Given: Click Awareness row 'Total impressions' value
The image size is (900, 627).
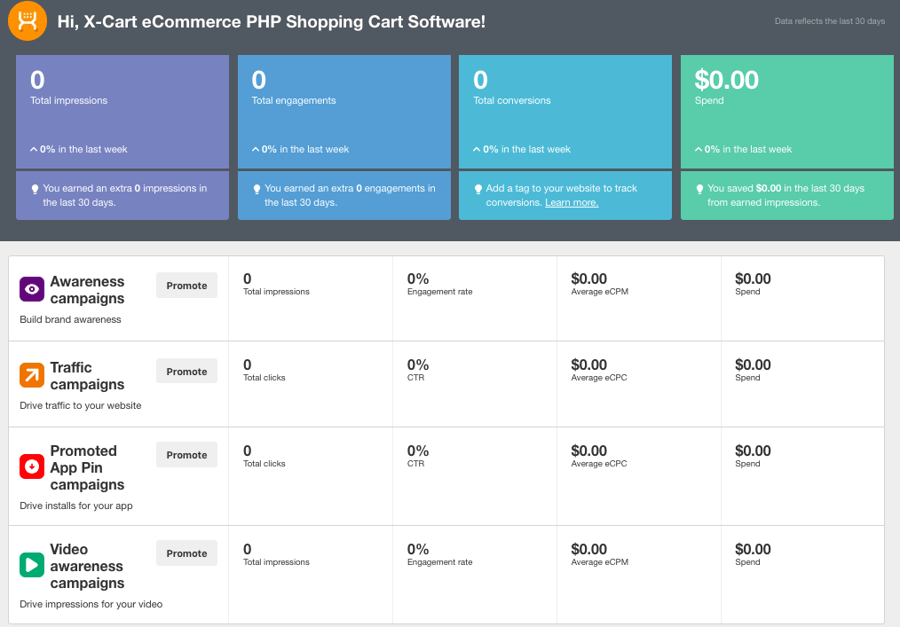Looking at the screenshot, I should click(247, 279).
